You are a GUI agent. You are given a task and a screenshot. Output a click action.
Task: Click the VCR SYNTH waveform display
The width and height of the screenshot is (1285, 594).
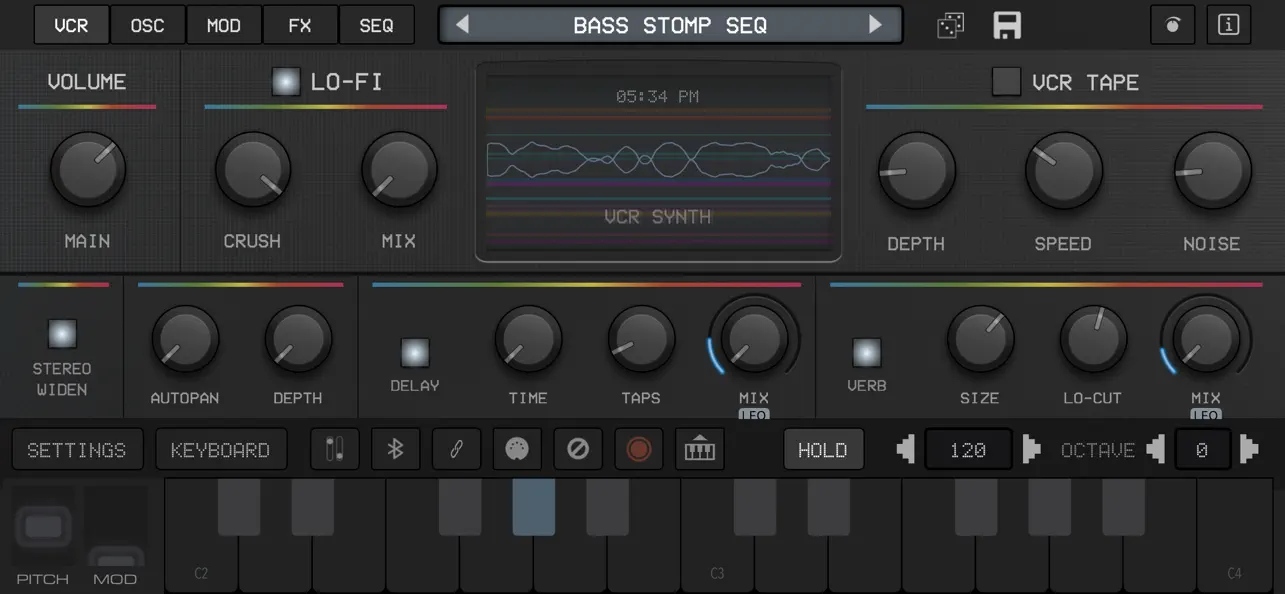tap(658, 162)
